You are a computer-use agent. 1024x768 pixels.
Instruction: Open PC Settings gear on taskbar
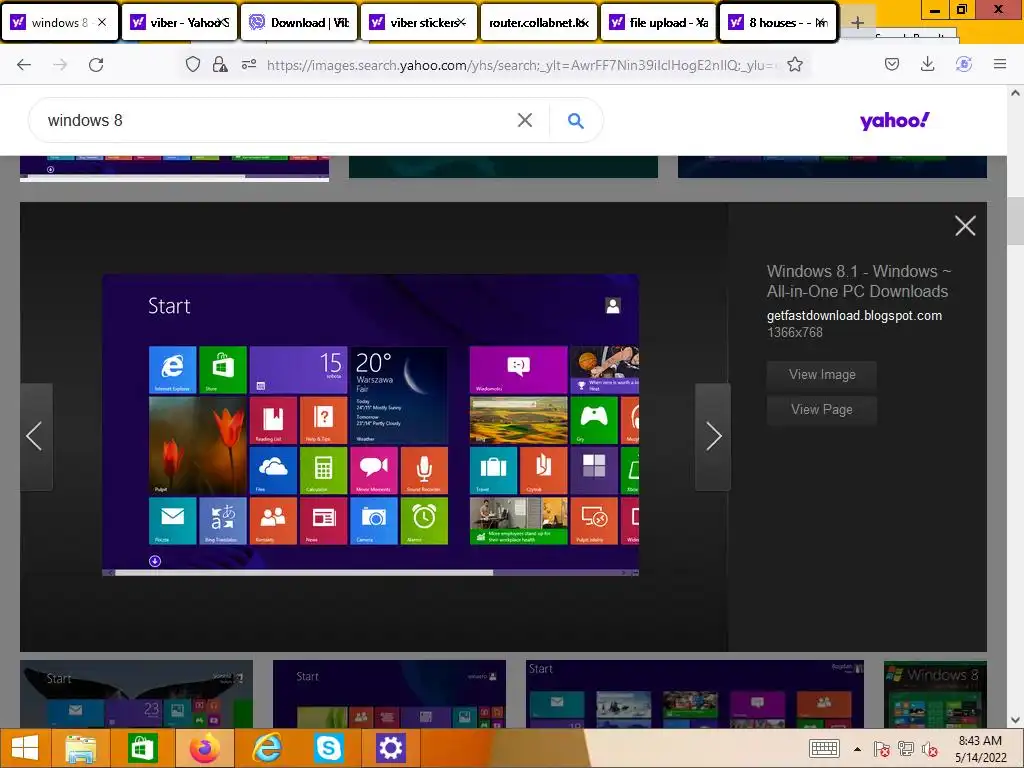391,748
